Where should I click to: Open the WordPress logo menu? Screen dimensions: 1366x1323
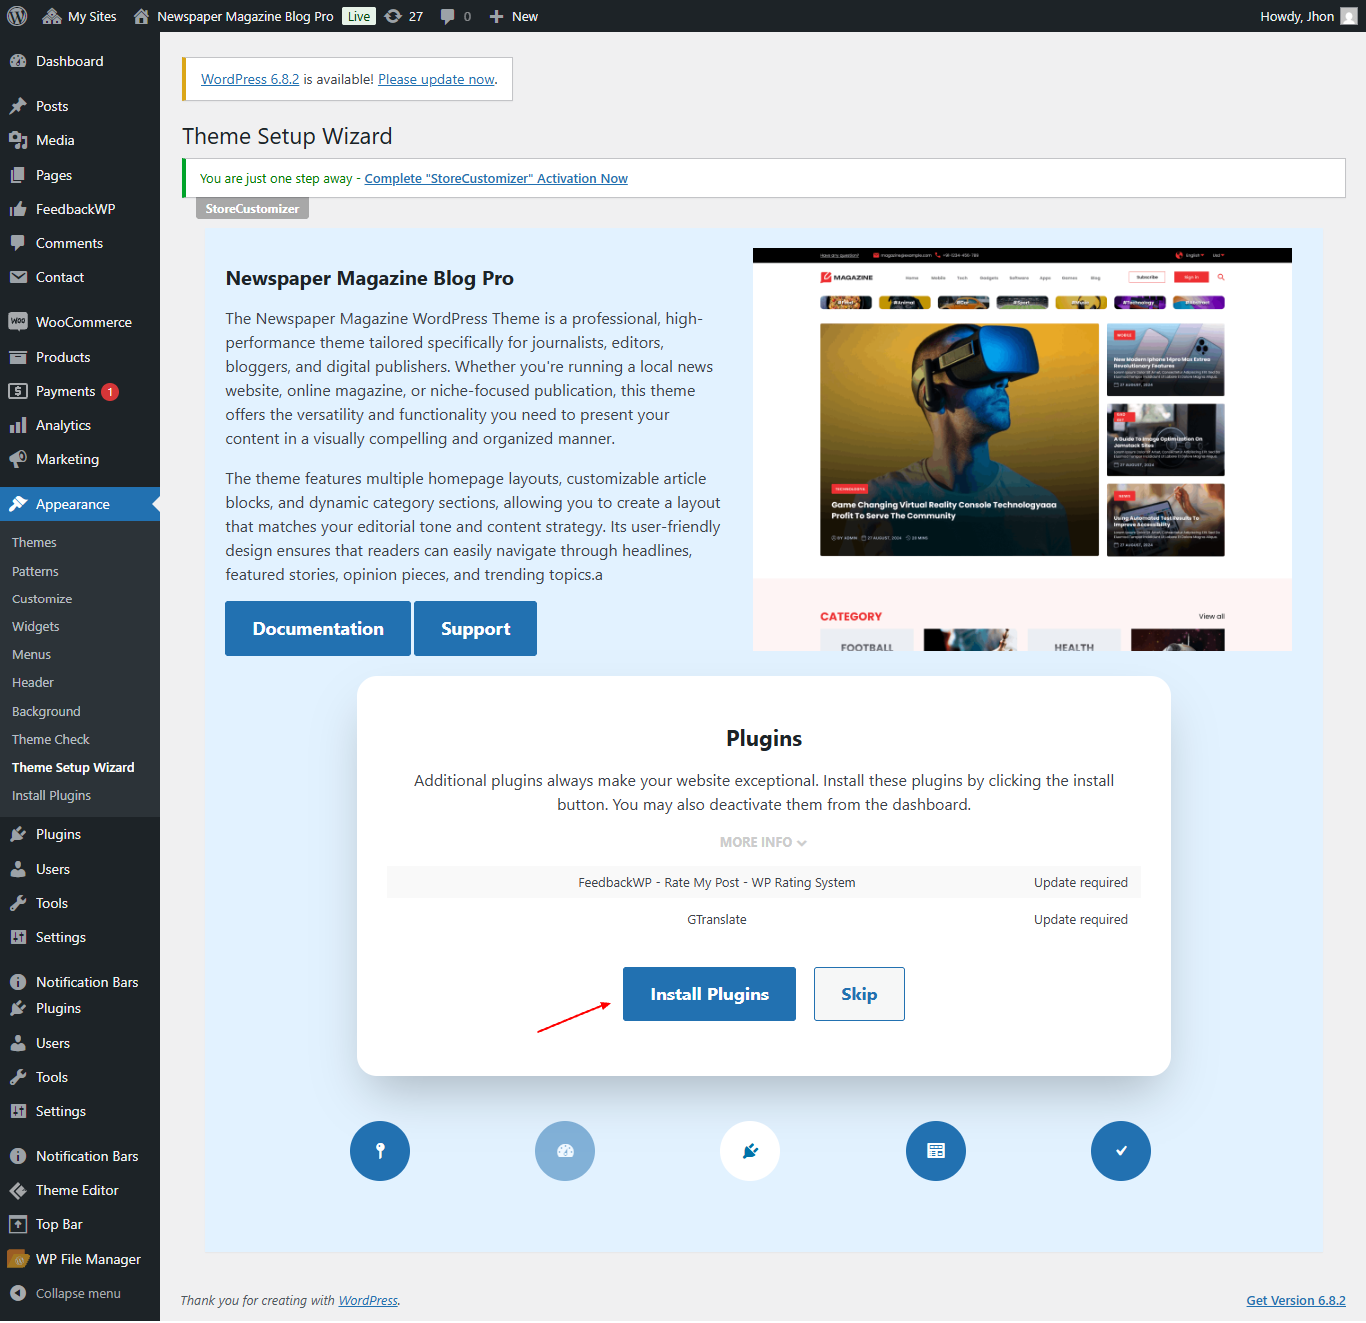pos(17,16)
